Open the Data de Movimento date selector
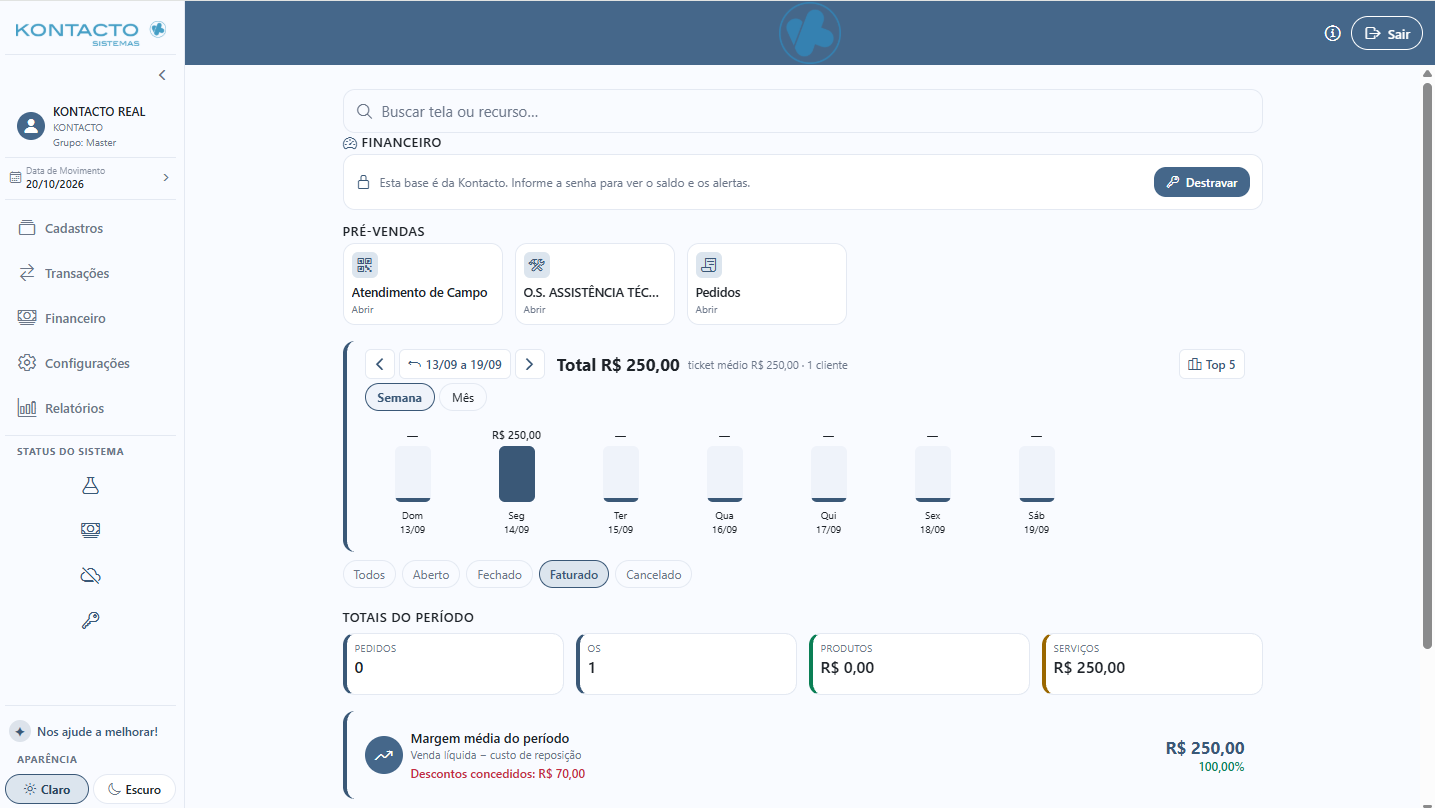This screenshot has width=1435, height=808. (91, 178)
